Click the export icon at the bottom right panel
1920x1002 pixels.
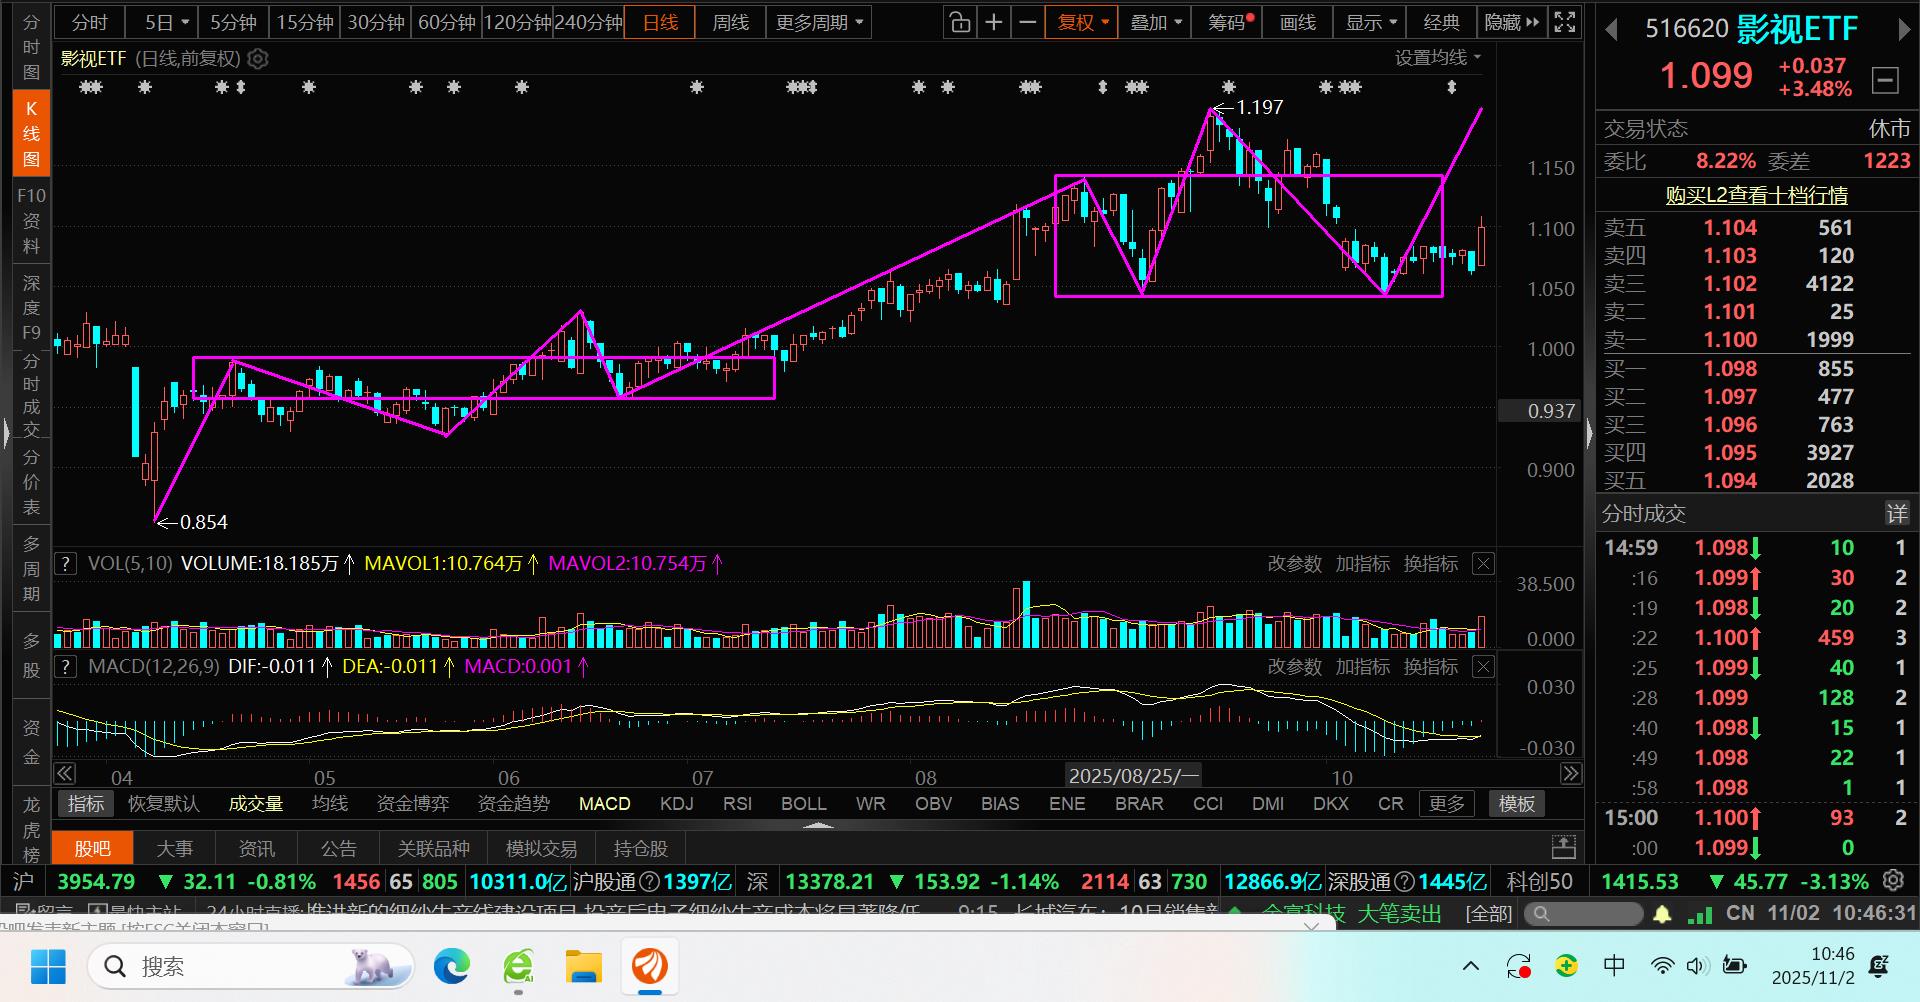coord(1564,848)
